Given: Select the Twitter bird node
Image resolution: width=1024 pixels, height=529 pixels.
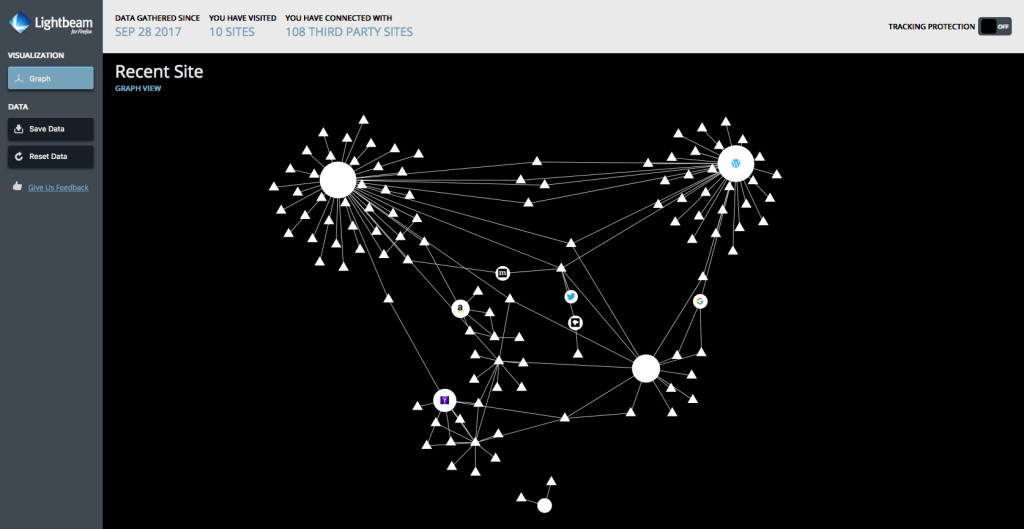Looking at the screenshot, I should coord(571,297).
